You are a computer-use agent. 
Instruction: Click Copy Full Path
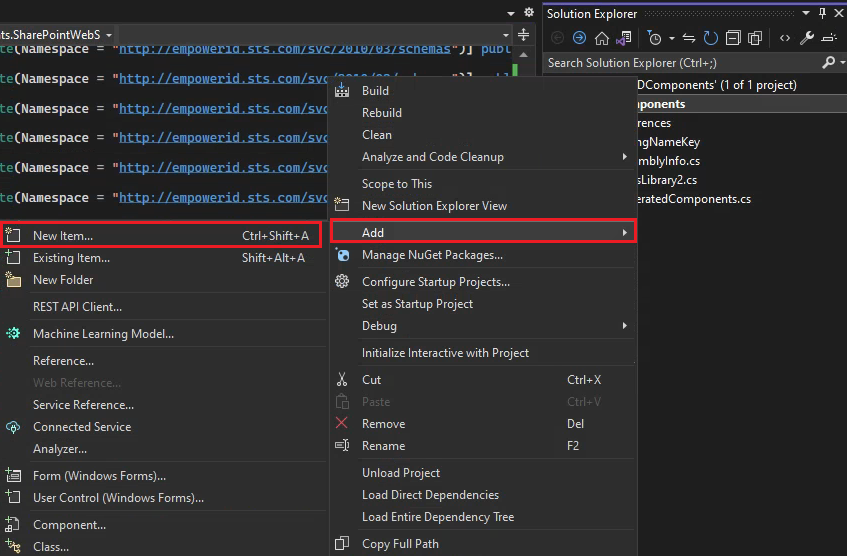click(483, 544)
